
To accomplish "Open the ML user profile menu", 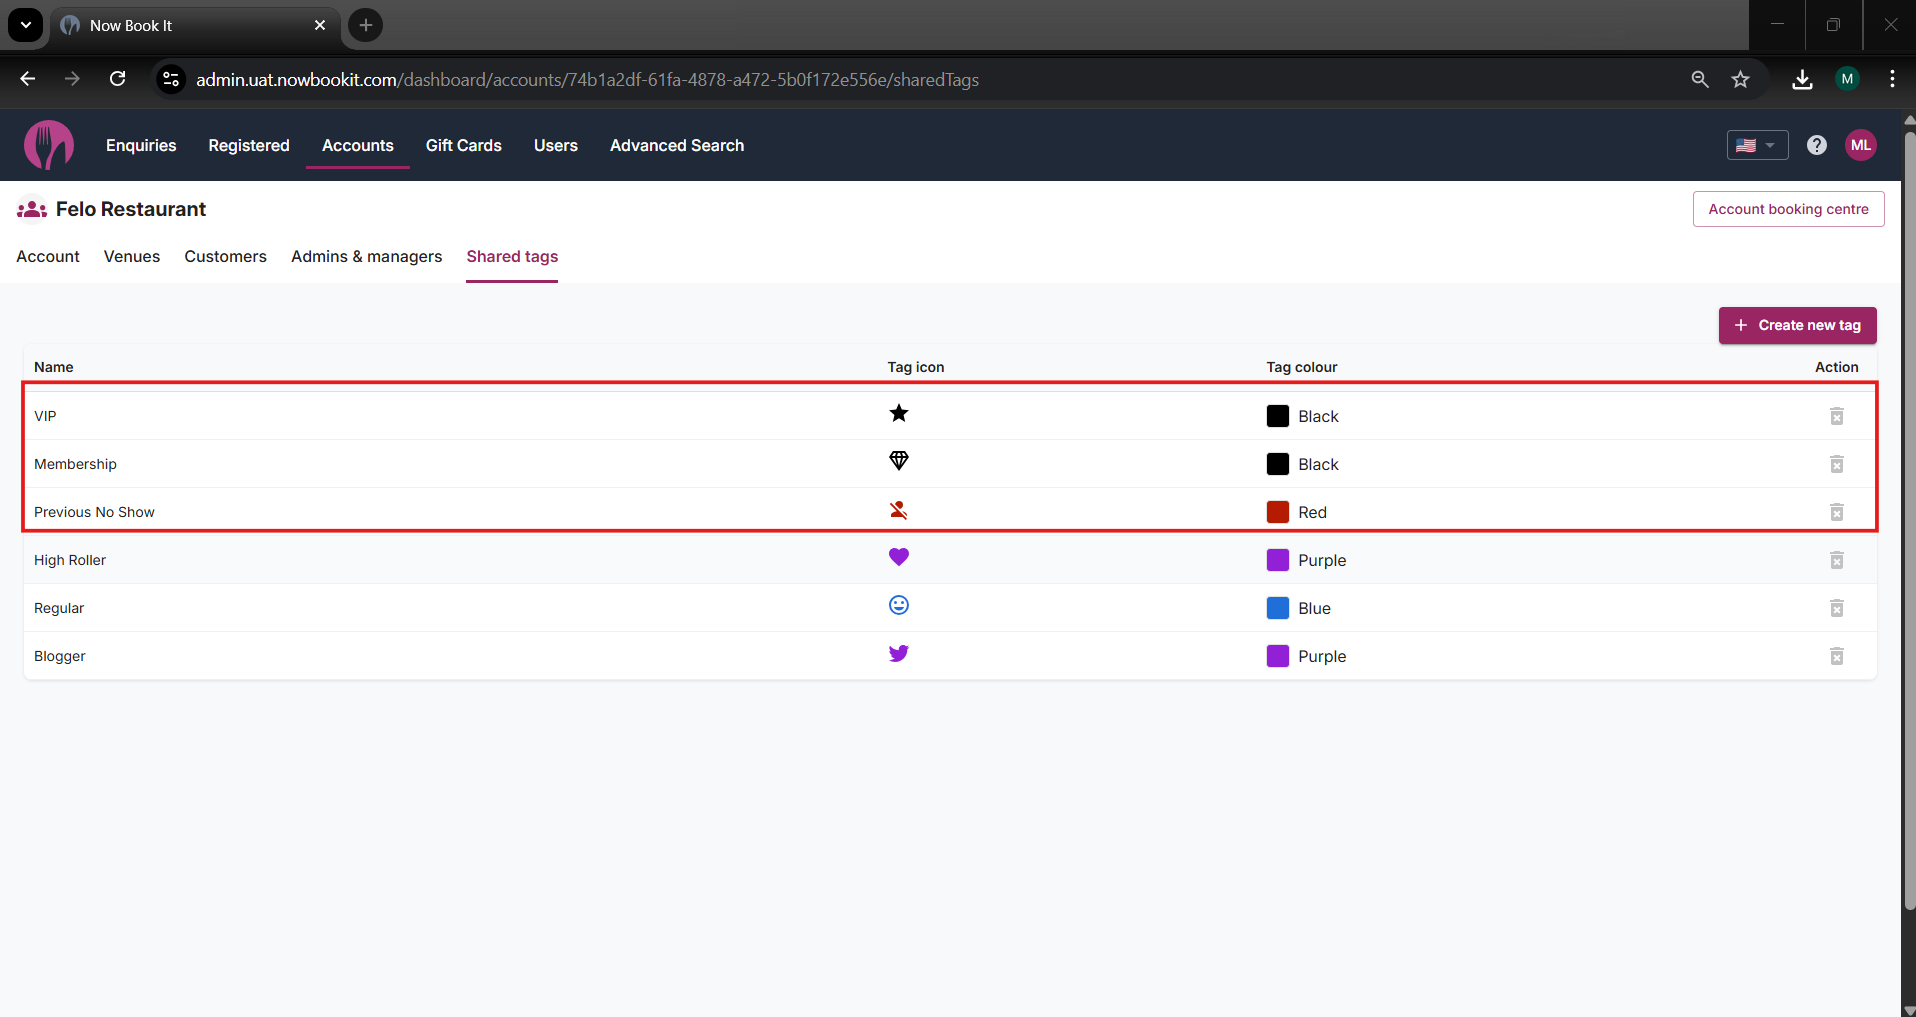I will pos(1860,145).
